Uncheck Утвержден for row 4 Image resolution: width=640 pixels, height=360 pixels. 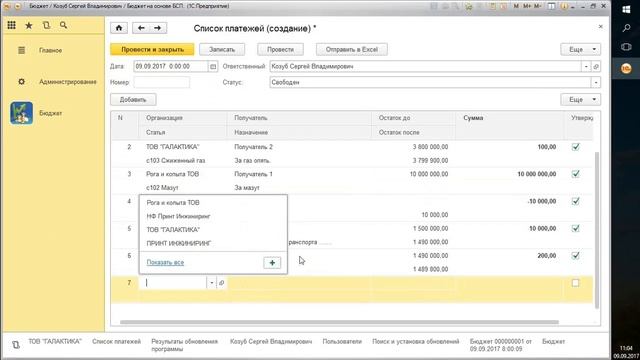coord(576,201)
